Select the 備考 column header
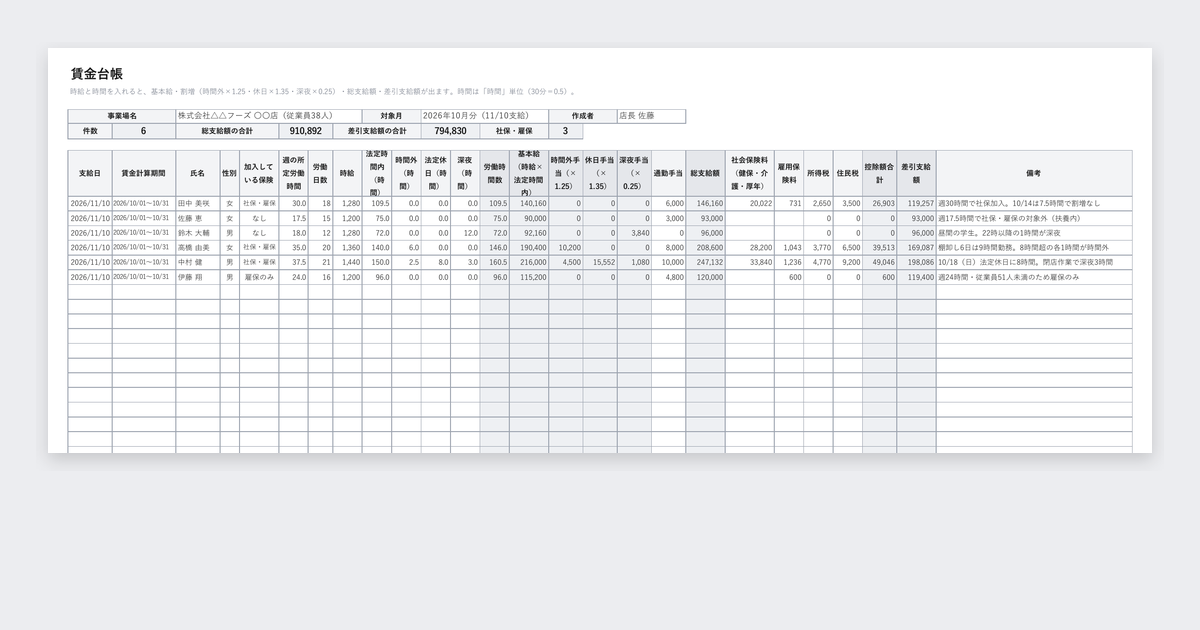This screenshot has width=1200, height=630. tap(1034, 173)
